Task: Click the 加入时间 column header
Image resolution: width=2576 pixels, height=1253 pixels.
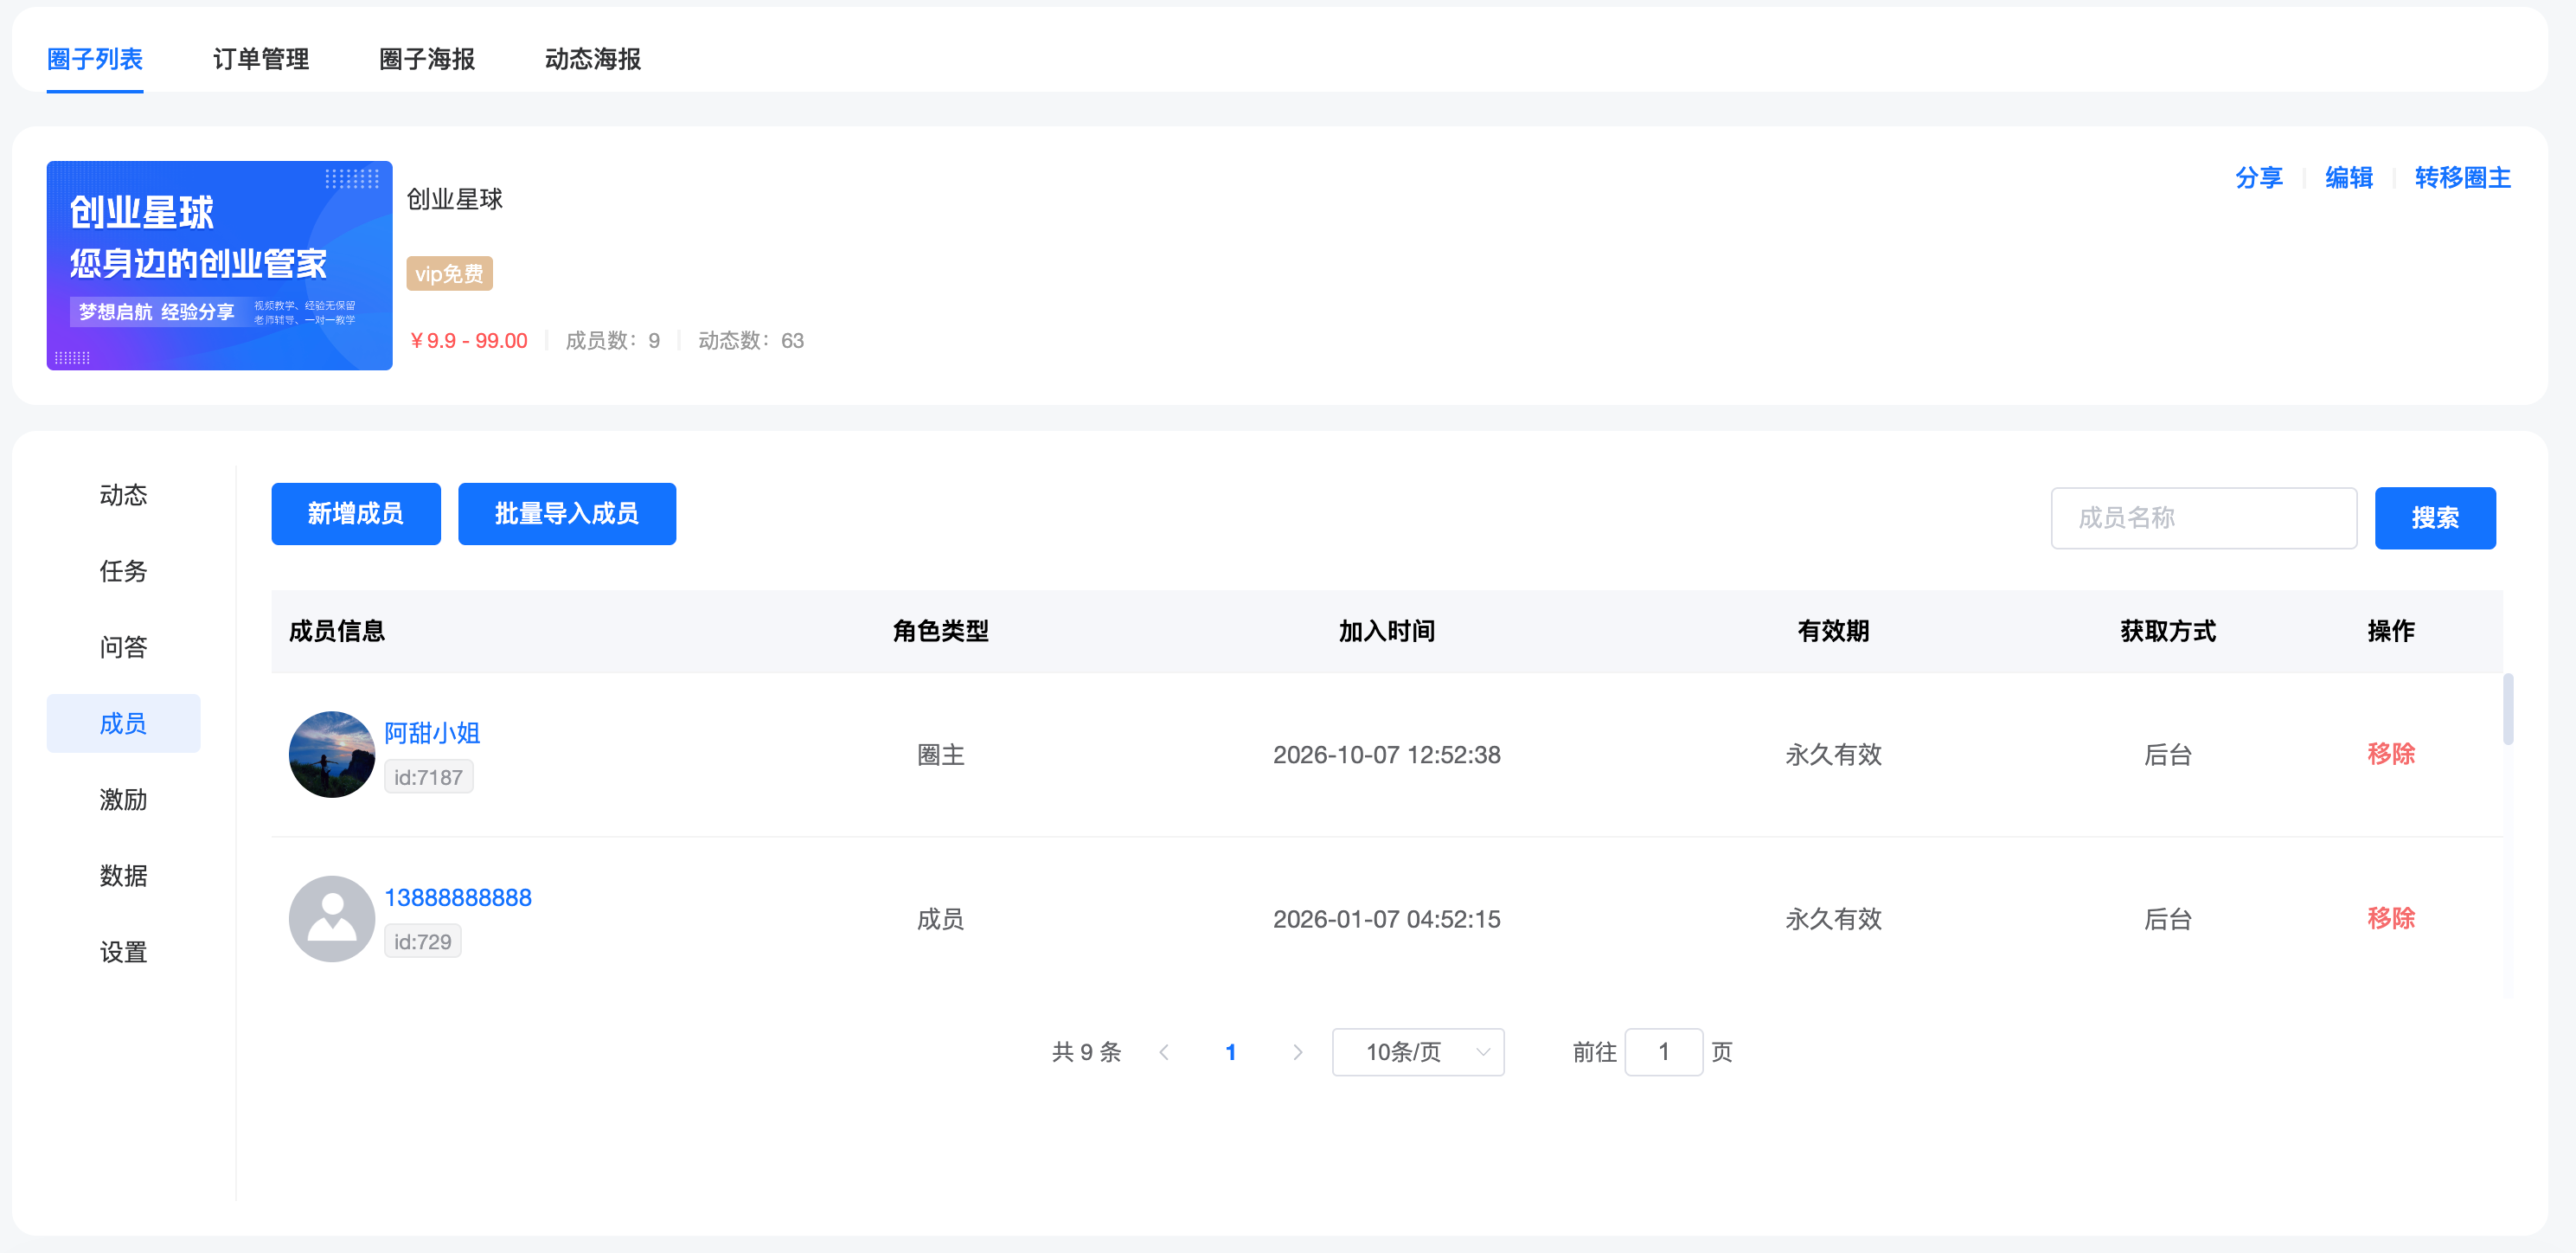Action: click(x=1387, y=631)
